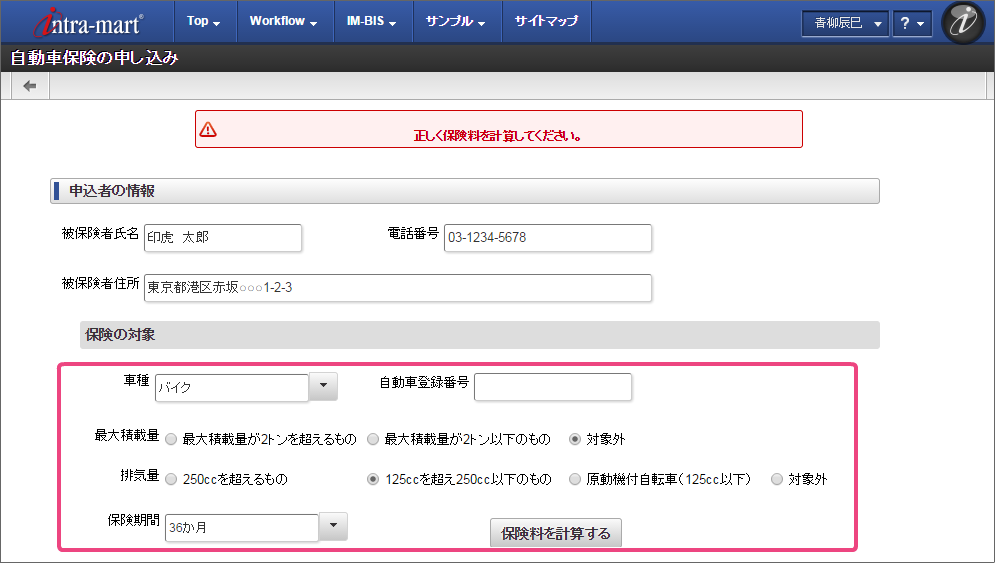Open the Top menu
The image size is (995, 563).
pos(204,21)
